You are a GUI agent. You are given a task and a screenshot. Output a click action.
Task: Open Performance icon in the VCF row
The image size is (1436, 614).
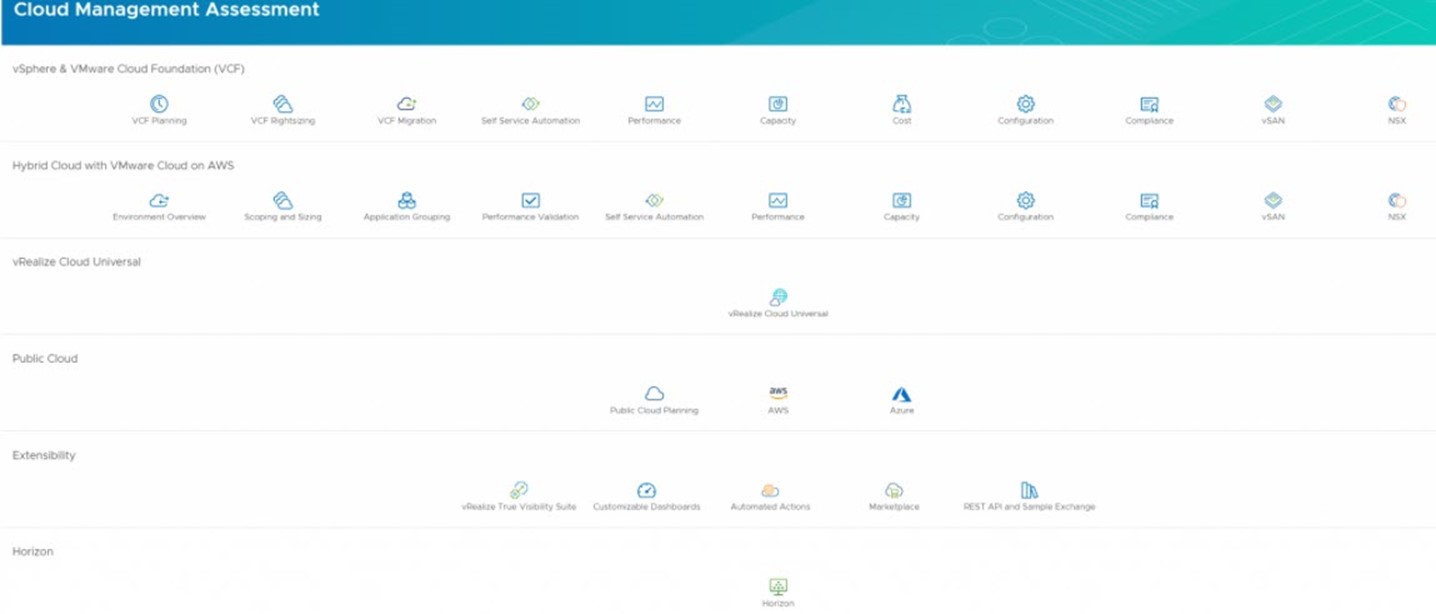coord(654,104)
